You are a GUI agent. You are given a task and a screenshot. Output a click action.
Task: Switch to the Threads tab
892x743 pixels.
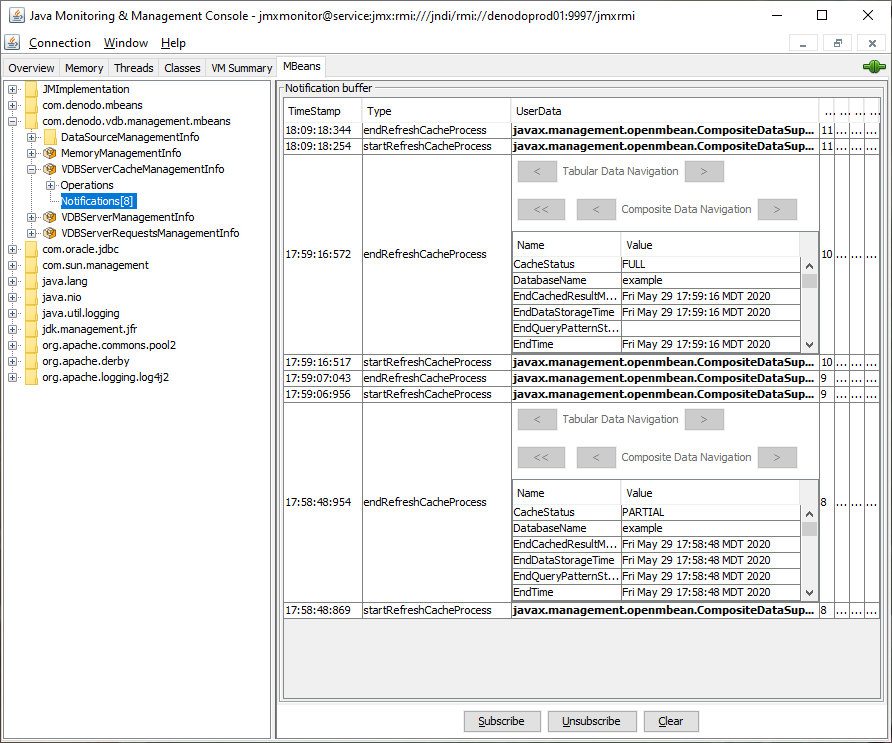pos(134,68)
